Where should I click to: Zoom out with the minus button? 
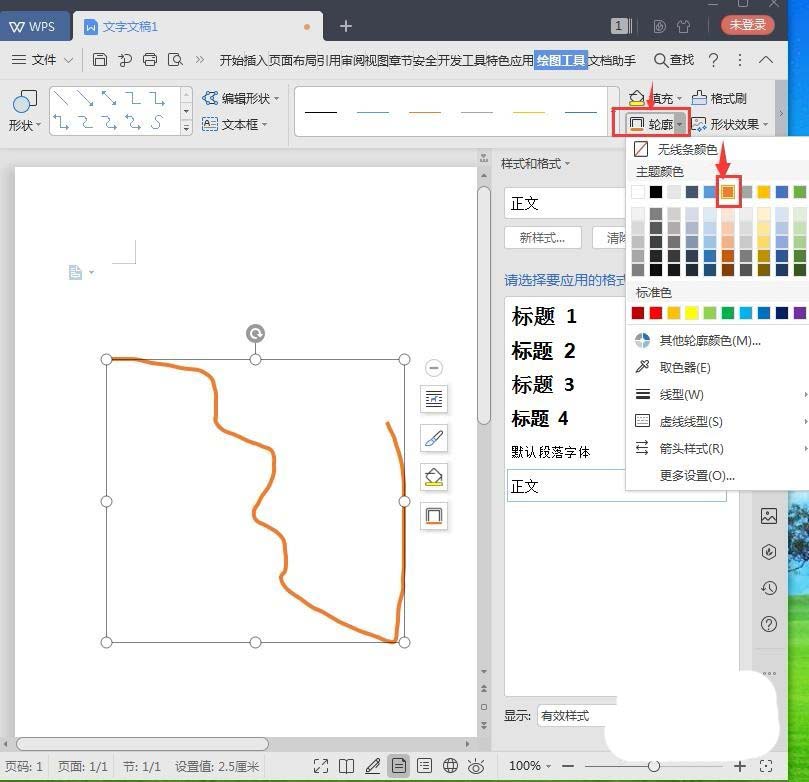(x=568, y=766)
